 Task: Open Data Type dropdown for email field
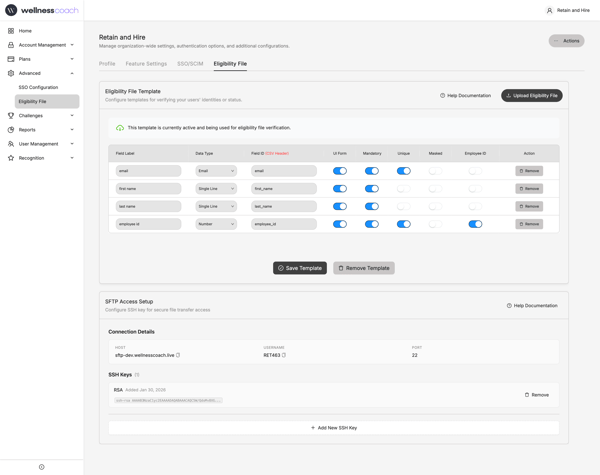(216, 171)
